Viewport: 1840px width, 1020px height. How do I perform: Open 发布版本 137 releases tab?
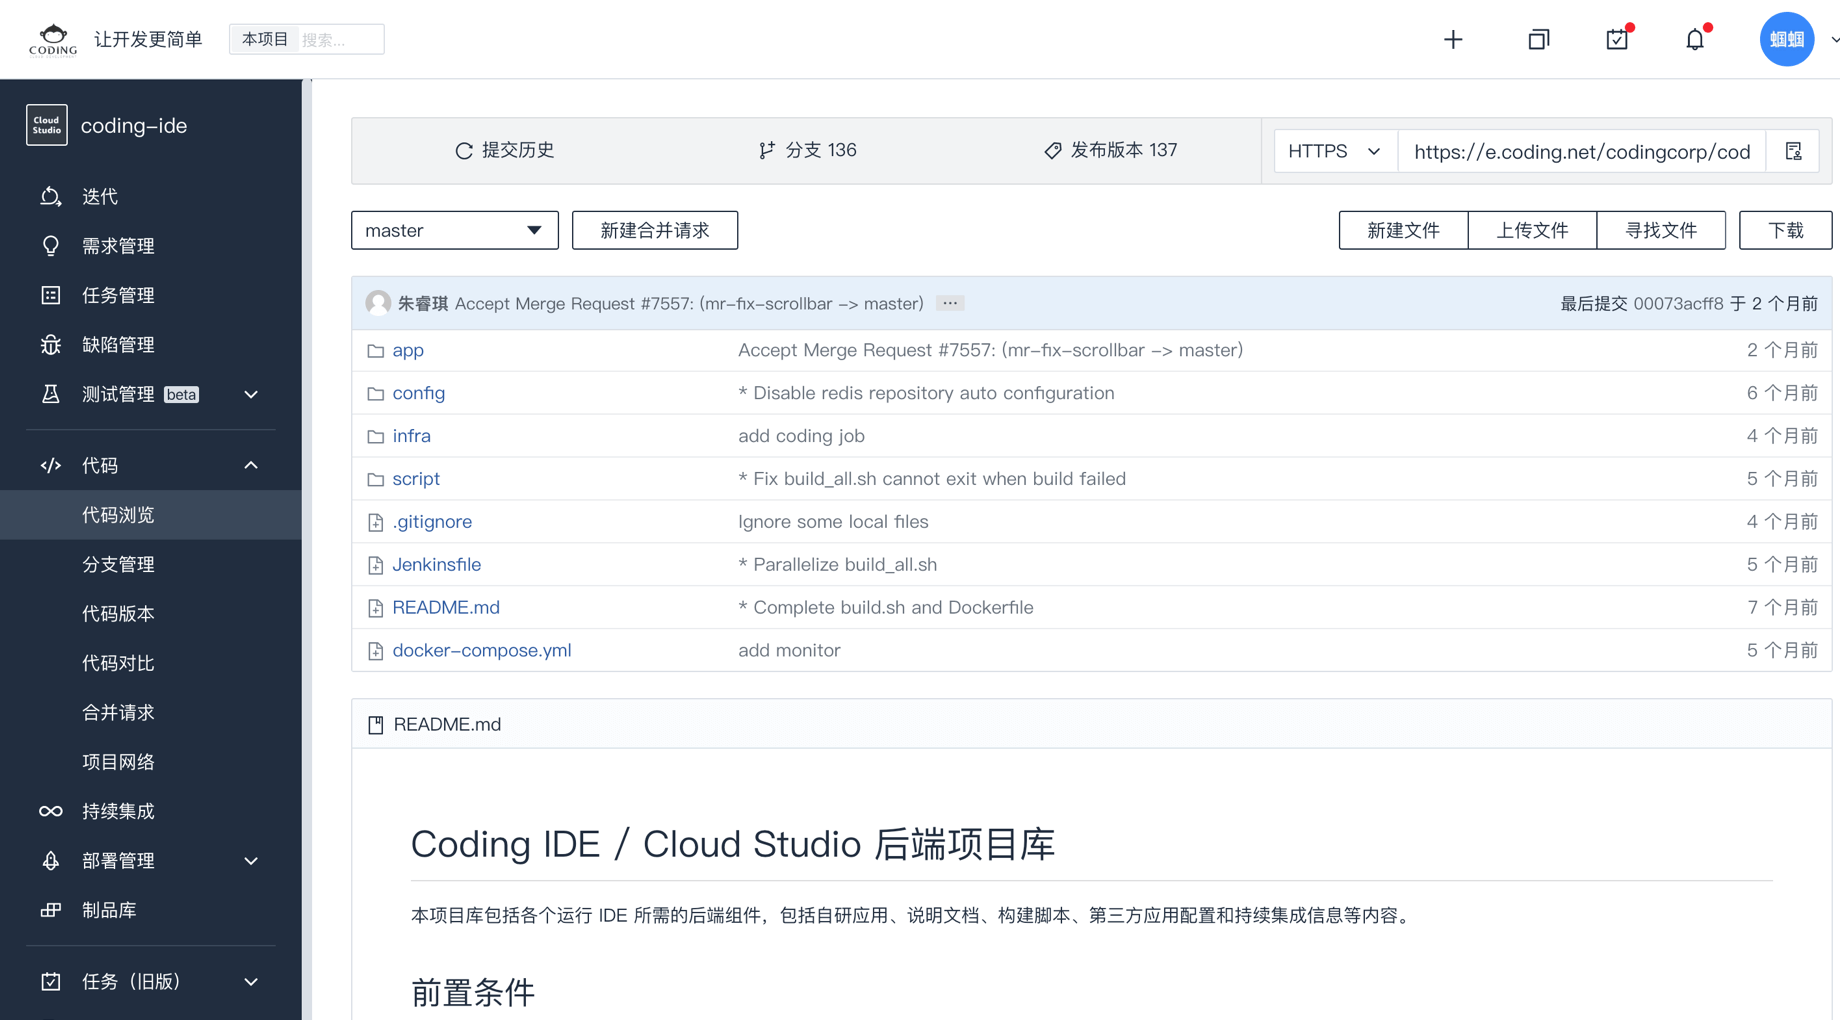point(1110,150)
